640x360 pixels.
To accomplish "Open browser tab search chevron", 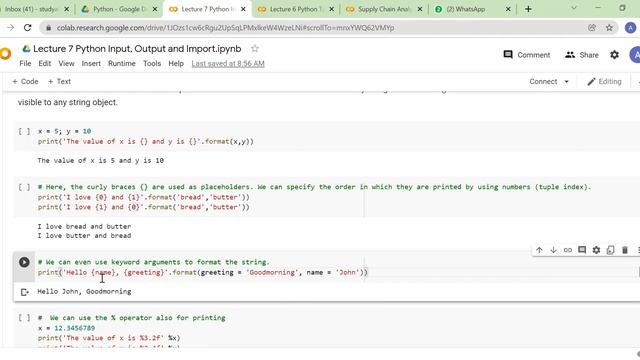I will [573, 8].
